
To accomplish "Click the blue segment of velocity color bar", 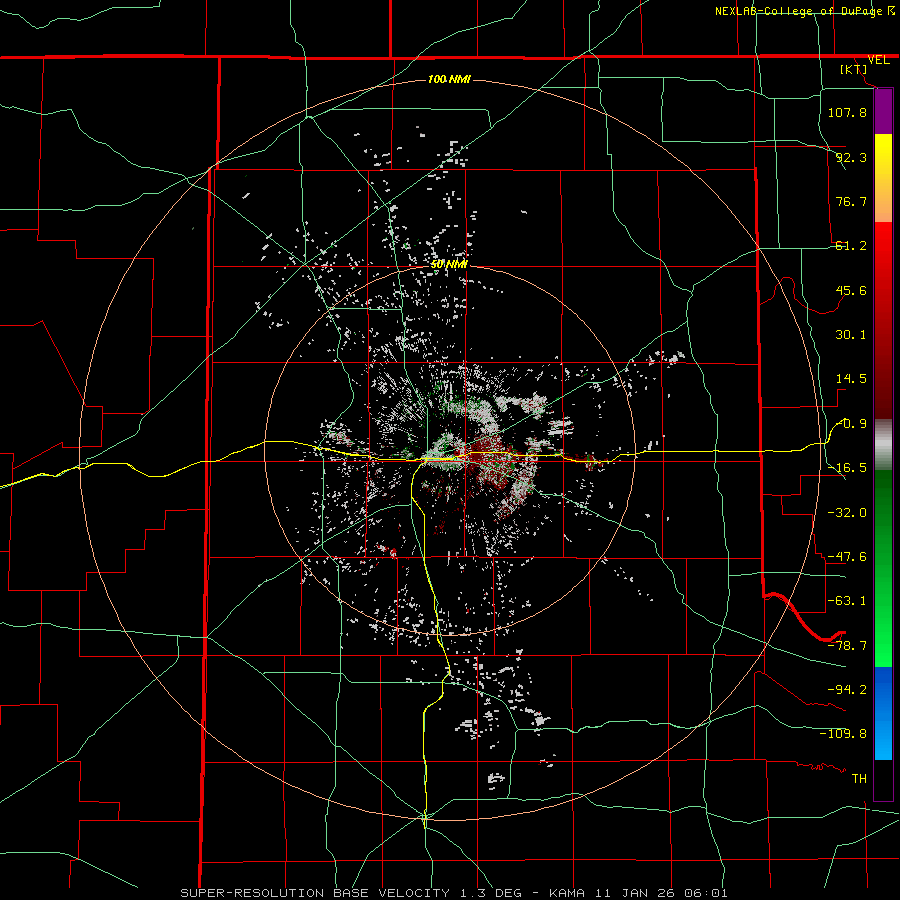I will [883, 713].
